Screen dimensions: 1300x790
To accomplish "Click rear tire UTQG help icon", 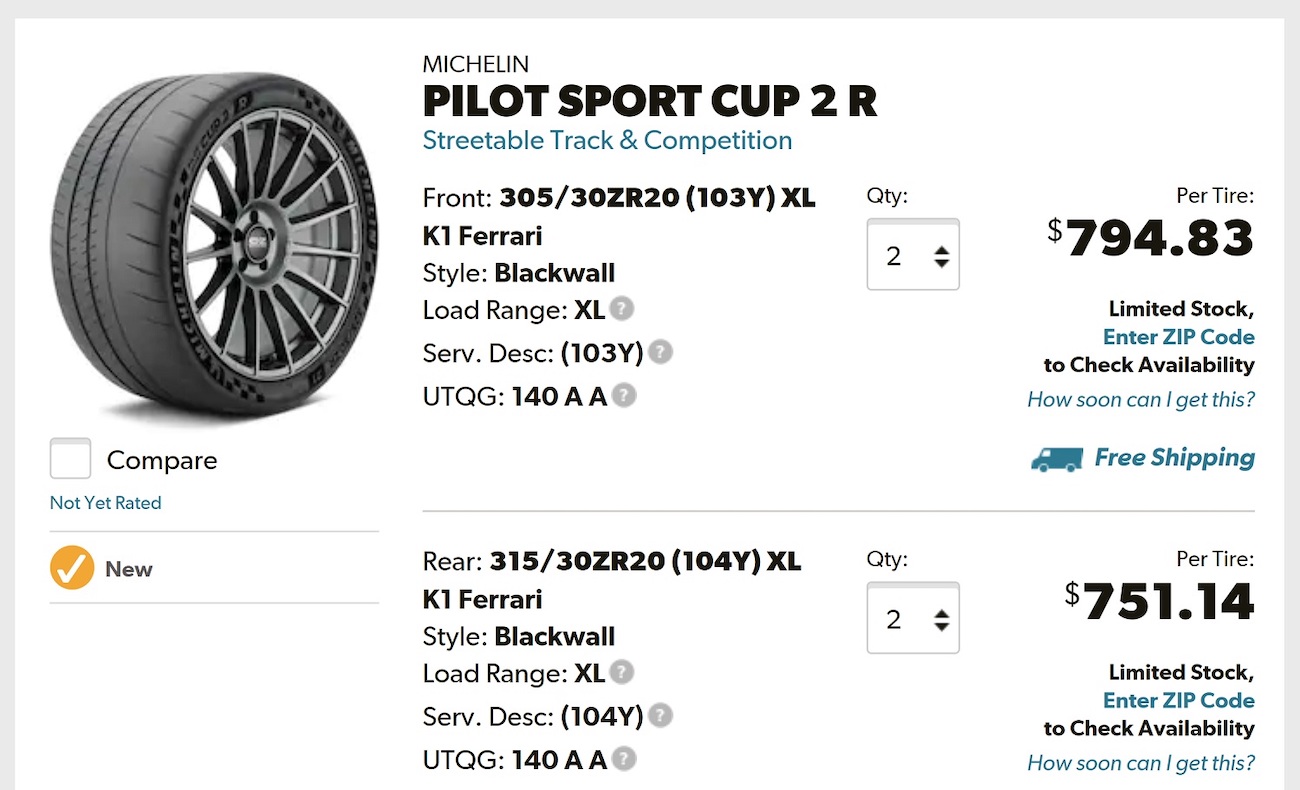I will click(624, 759).
